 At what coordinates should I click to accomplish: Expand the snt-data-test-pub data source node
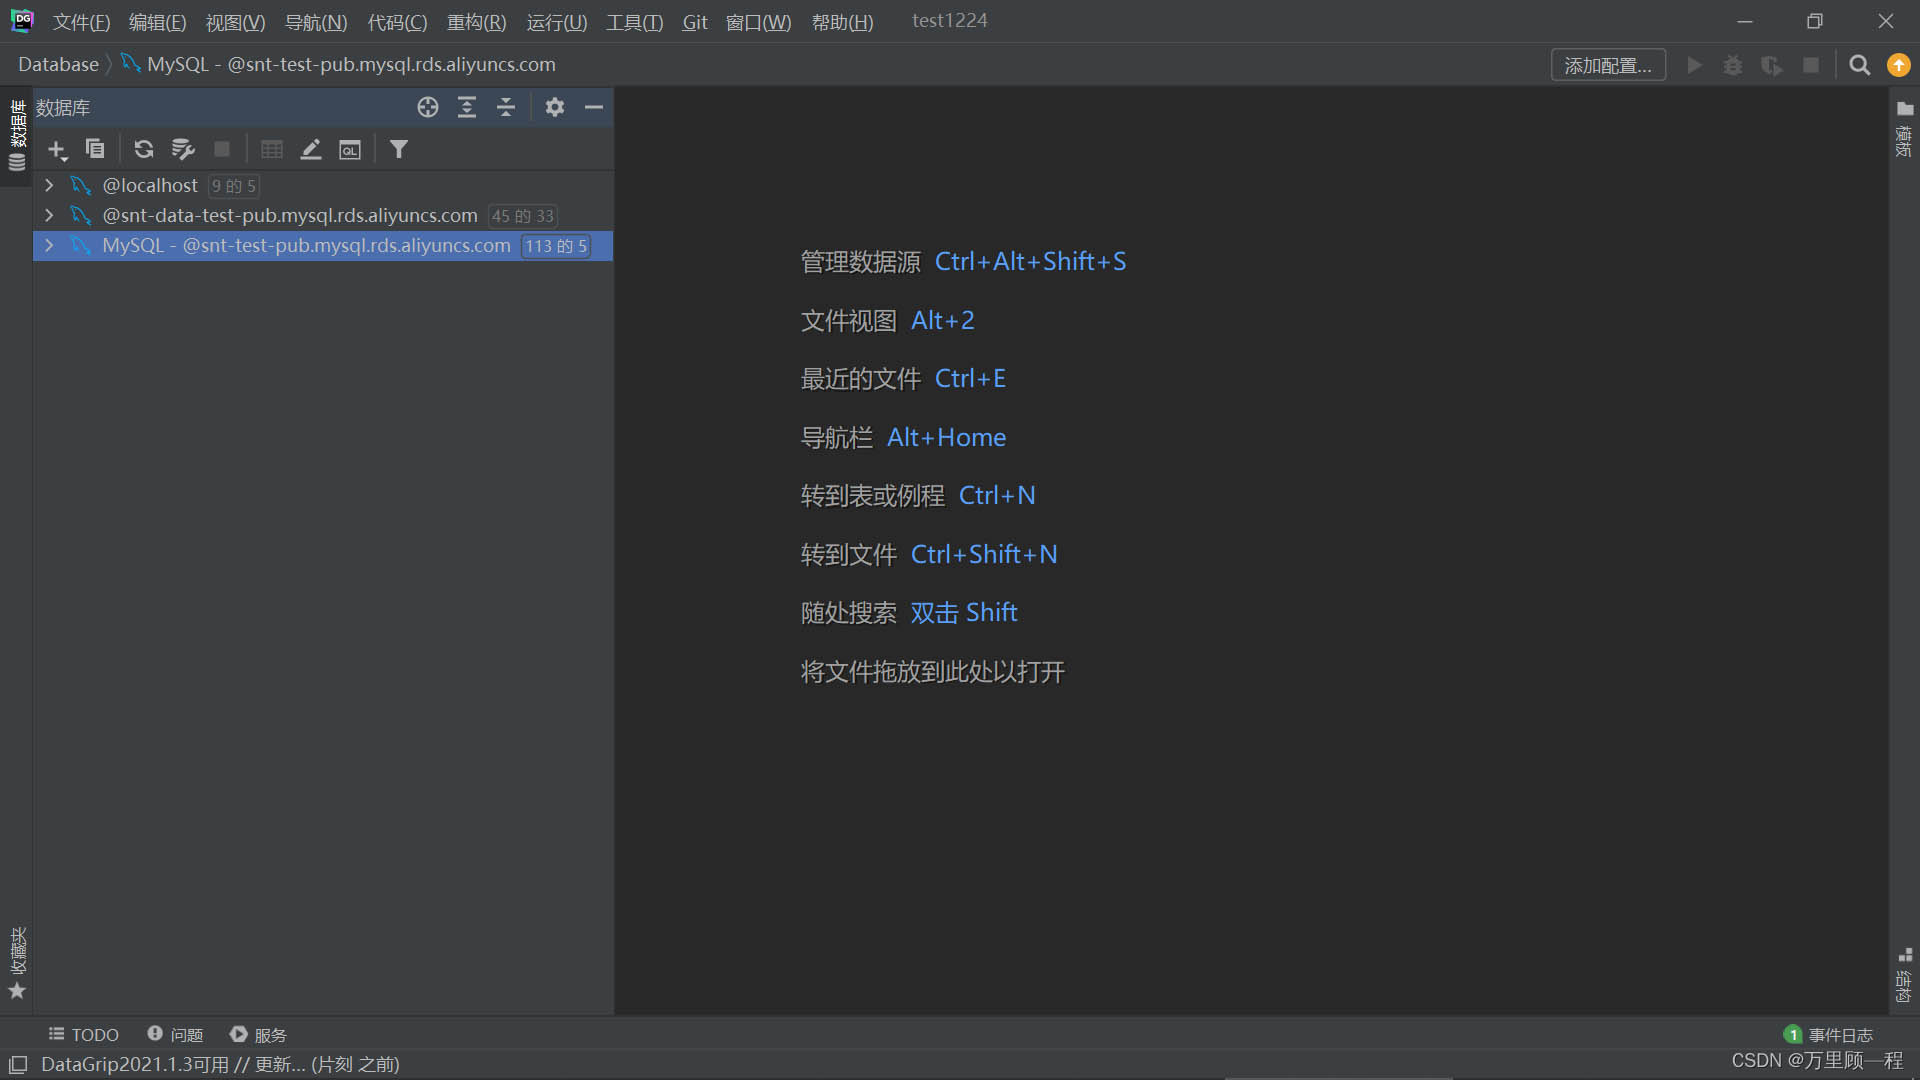pos(49,215)
